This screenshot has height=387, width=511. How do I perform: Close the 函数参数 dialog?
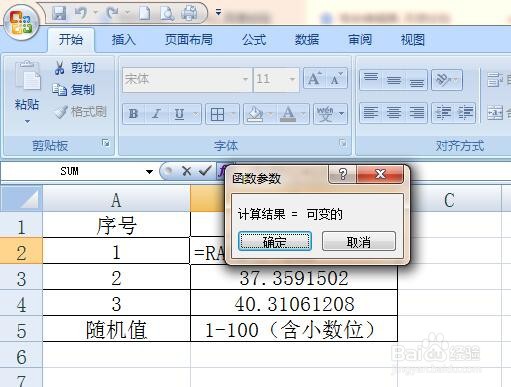point(380,174)
